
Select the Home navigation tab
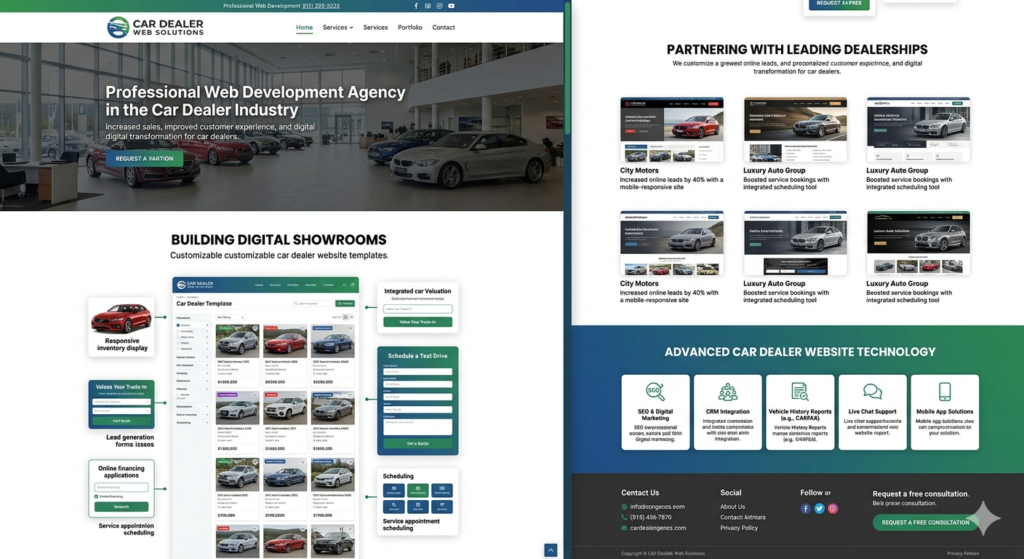point(304,28)
